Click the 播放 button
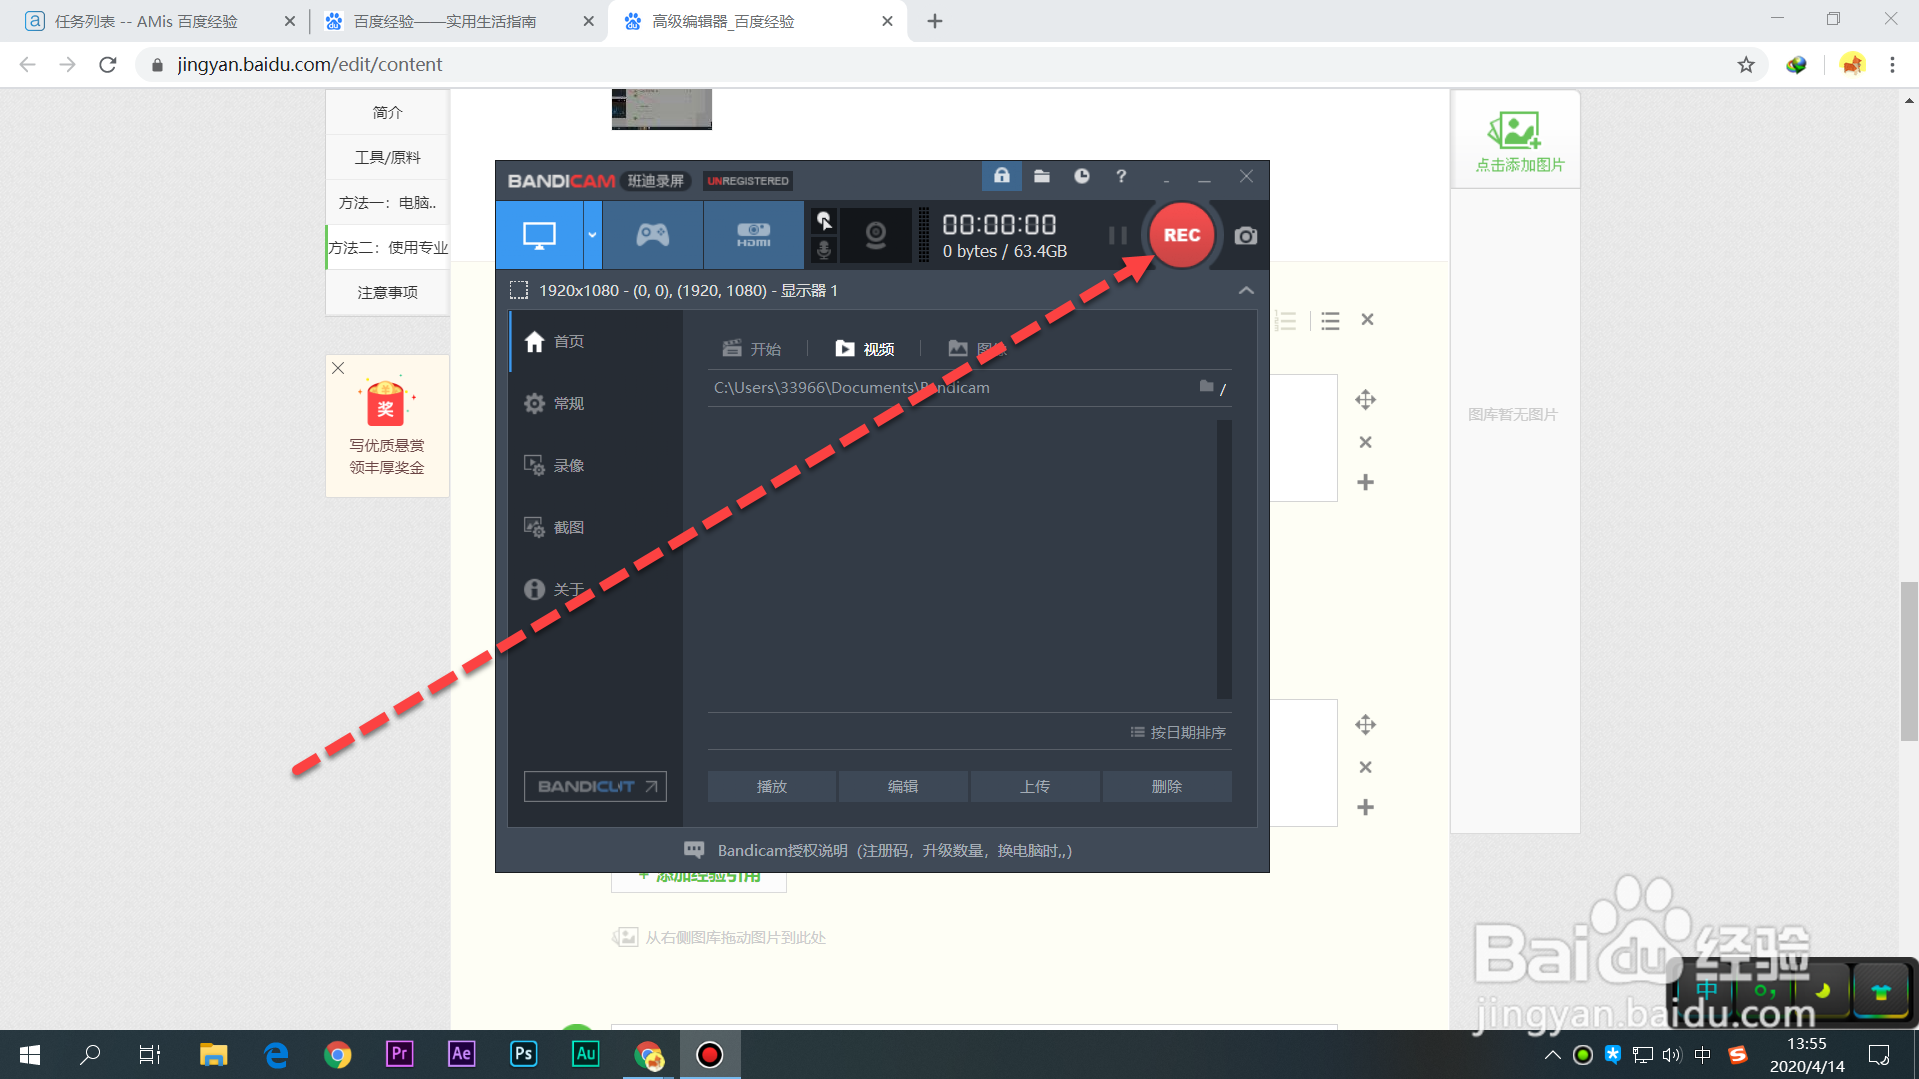The width and height of the screenshot is (1919, 1079). [772, 786]
